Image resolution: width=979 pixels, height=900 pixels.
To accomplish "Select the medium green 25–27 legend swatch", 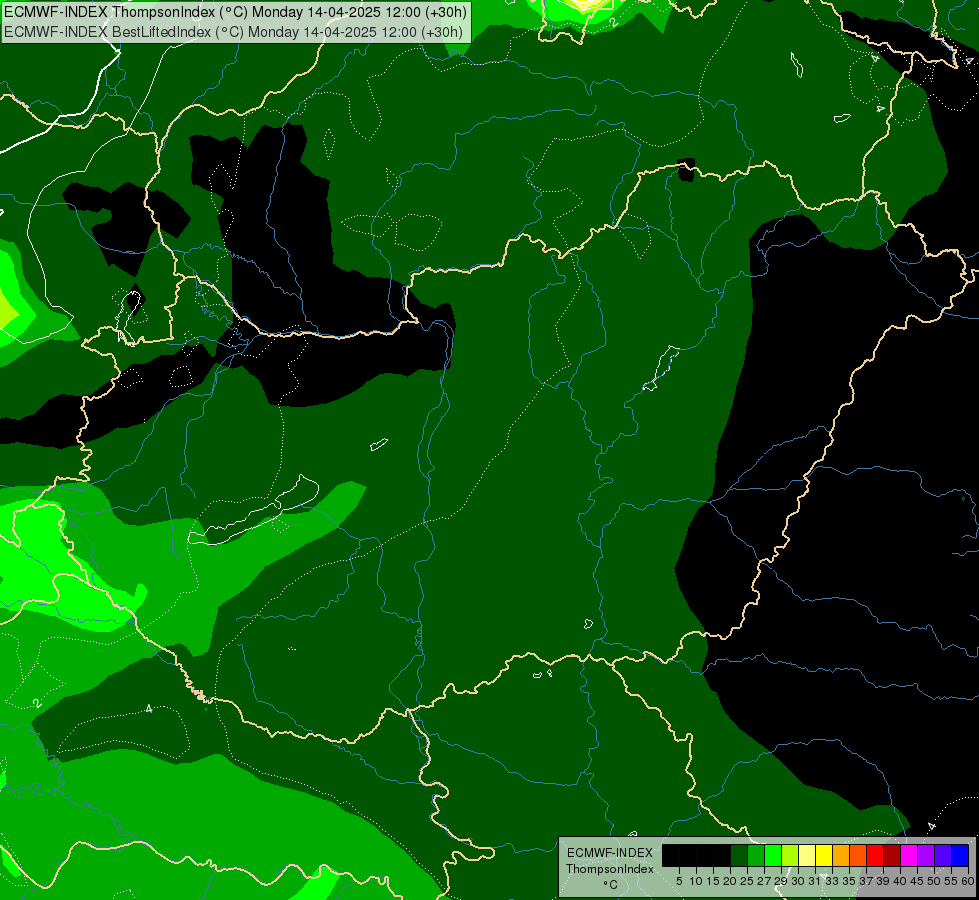I will [x=756, y=855].
